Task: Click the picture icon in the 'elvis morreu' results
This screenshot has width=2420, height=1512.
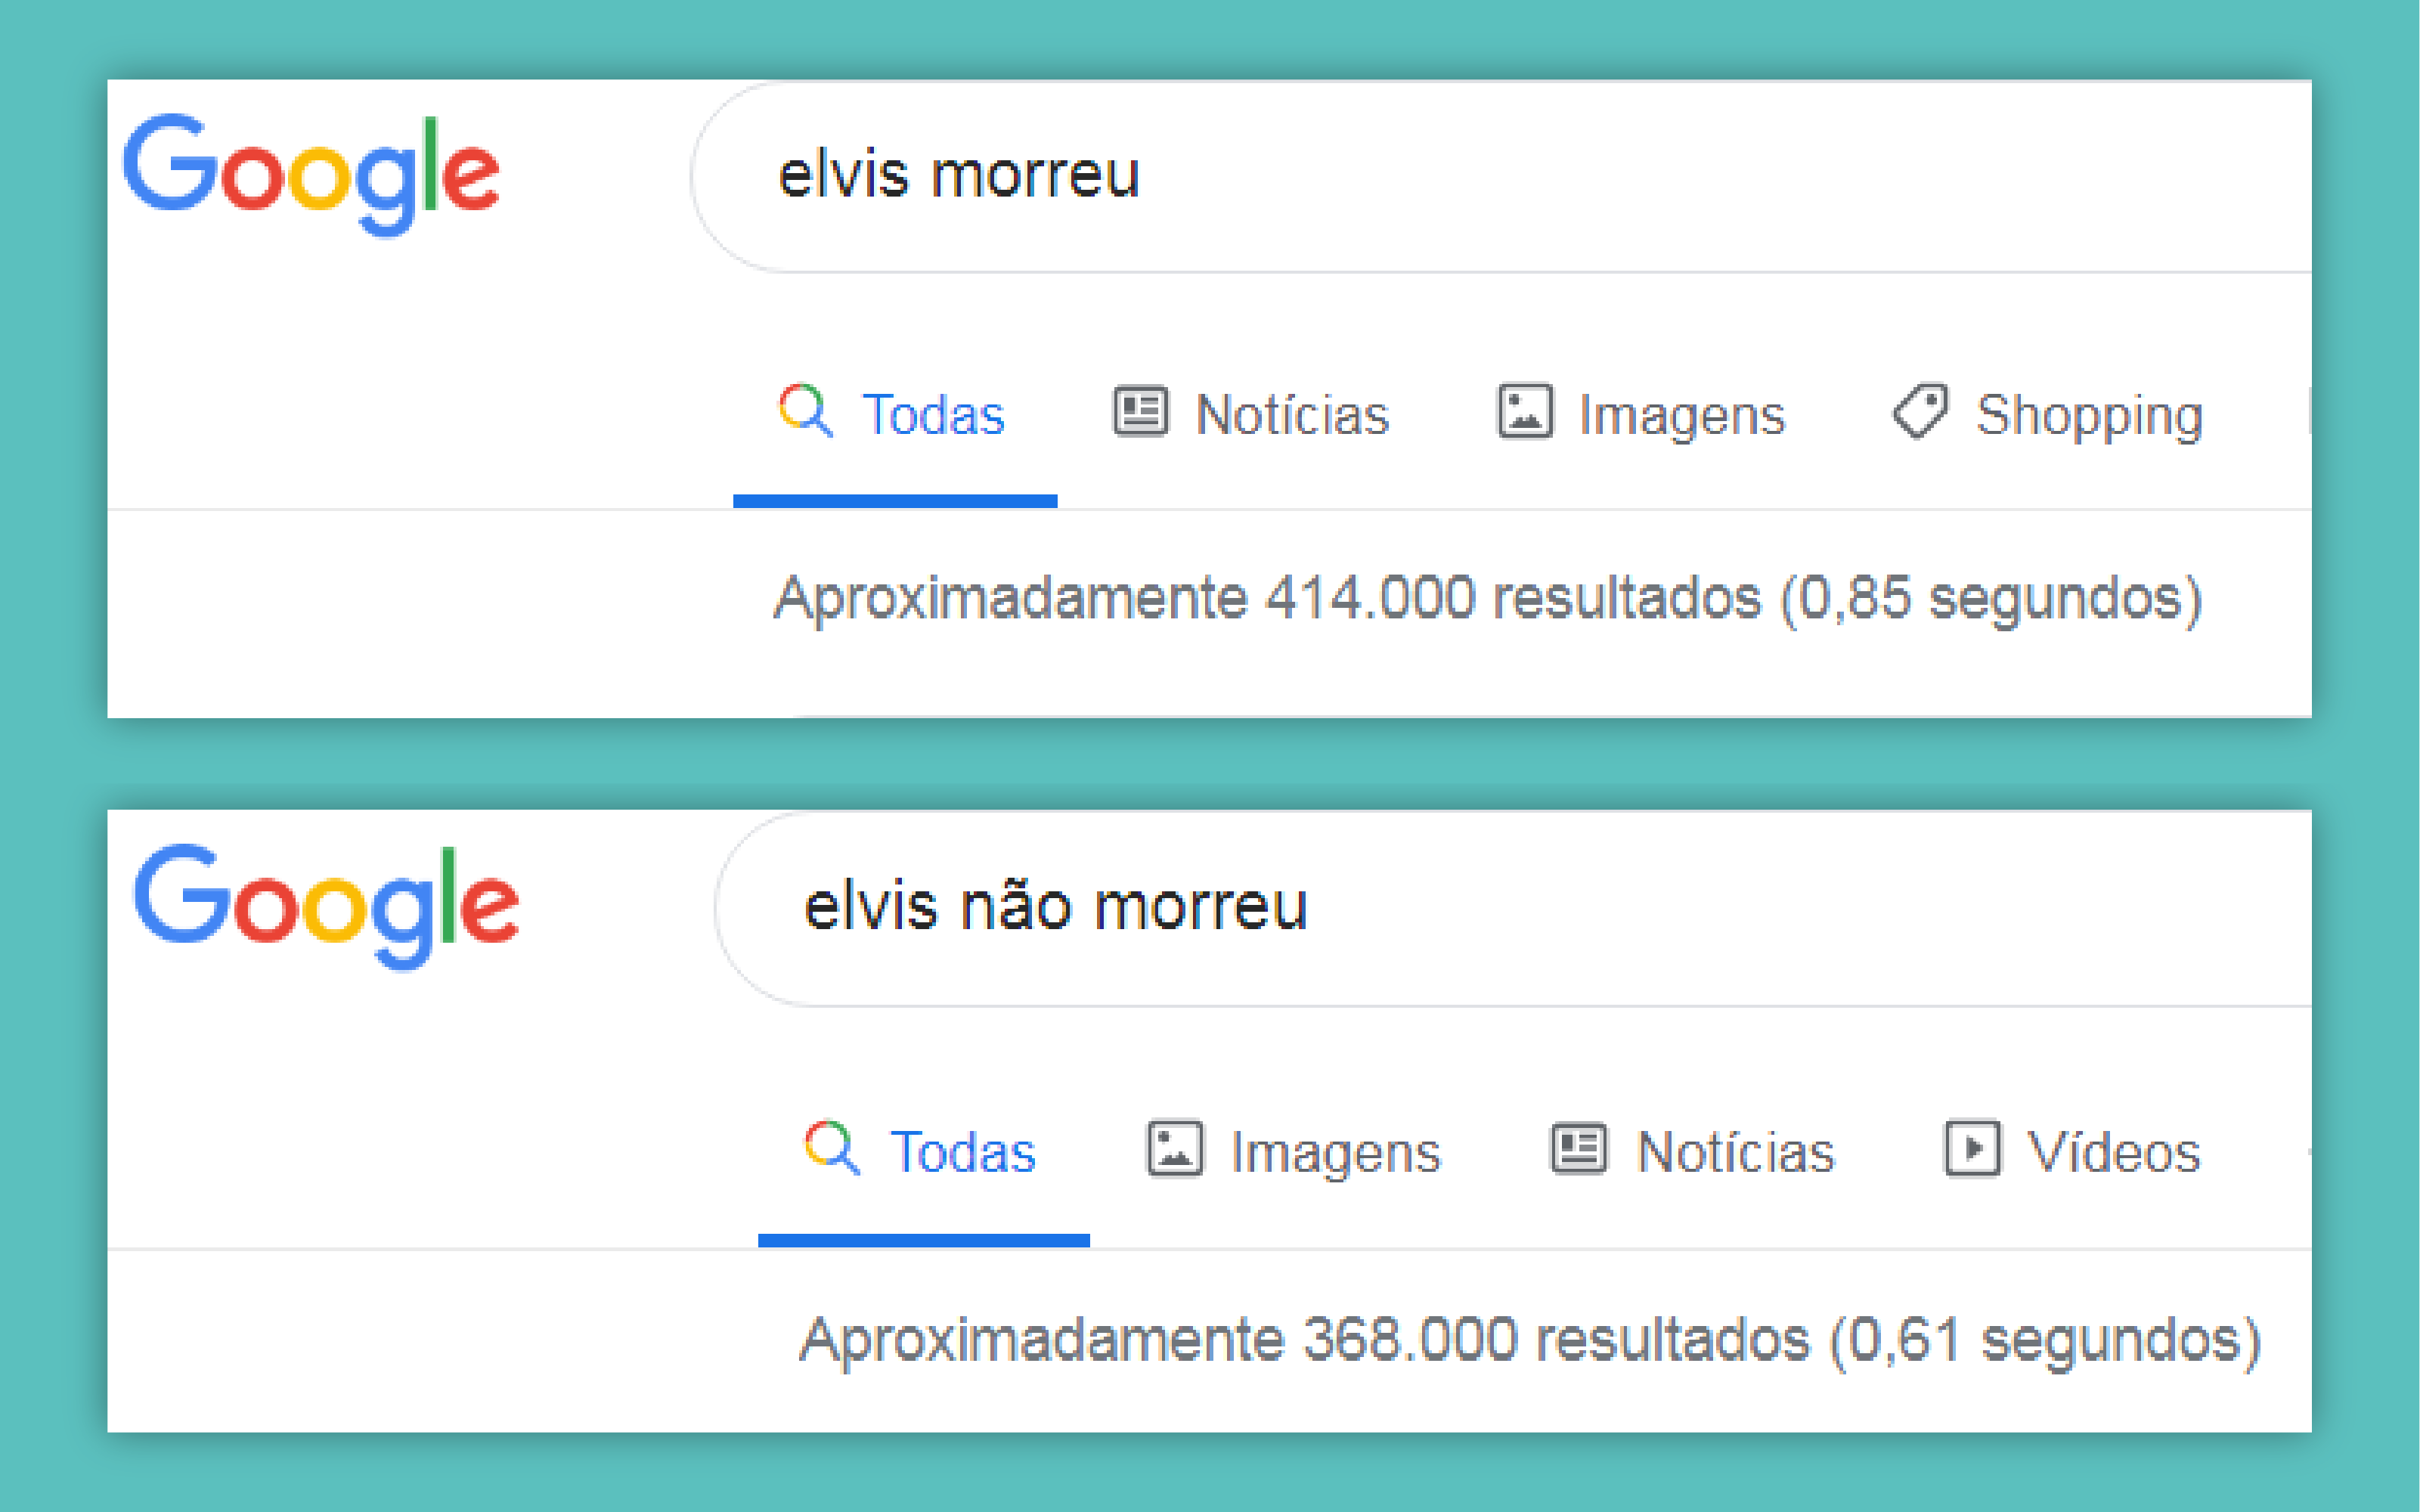Action: [x=1524, y=411]
